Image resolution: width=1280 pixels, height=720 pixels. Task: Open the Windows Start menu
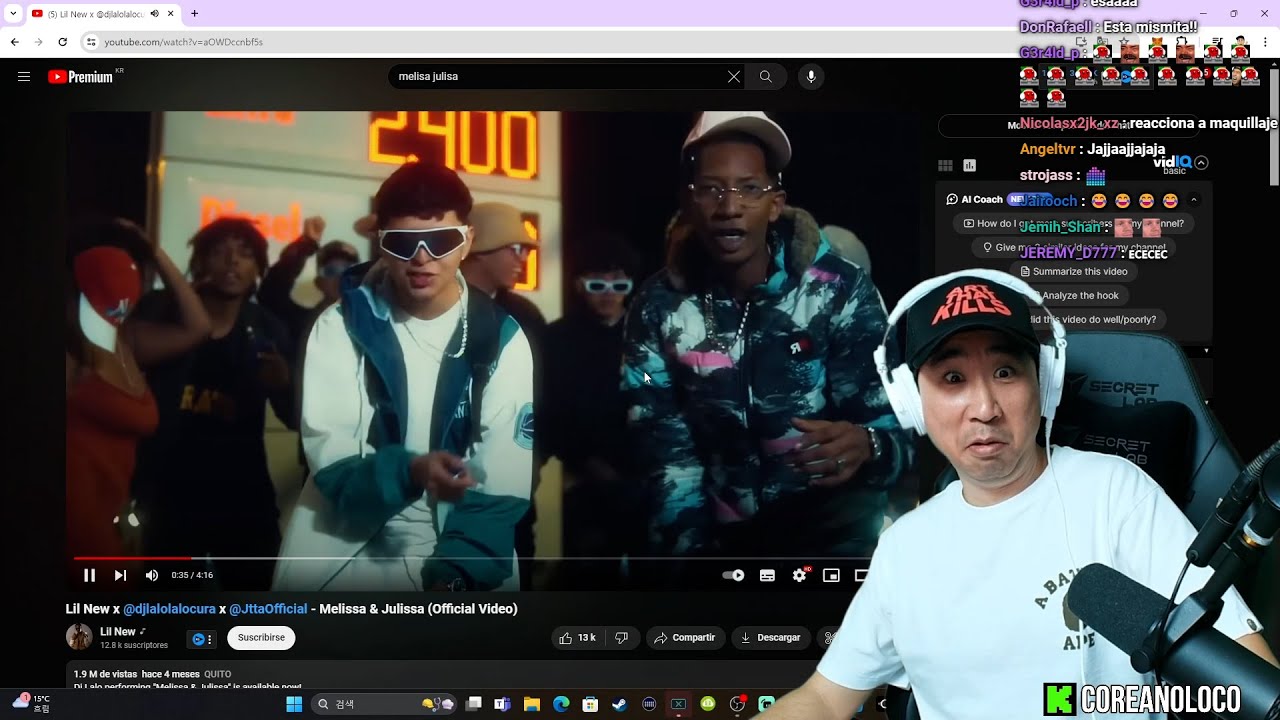[294, 704]
